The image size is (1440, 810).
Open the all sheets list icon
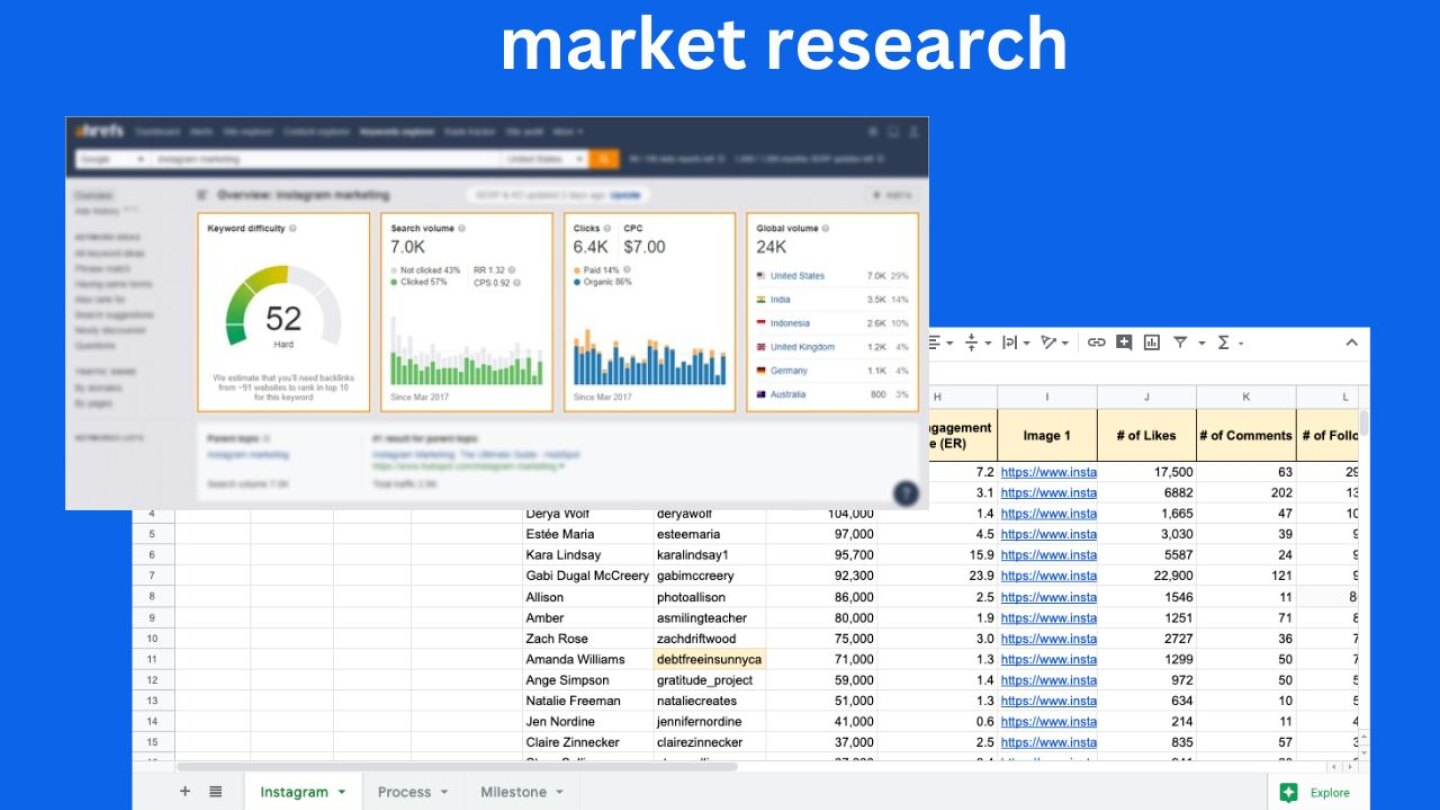pyautogui.click(x=215, y=791)
